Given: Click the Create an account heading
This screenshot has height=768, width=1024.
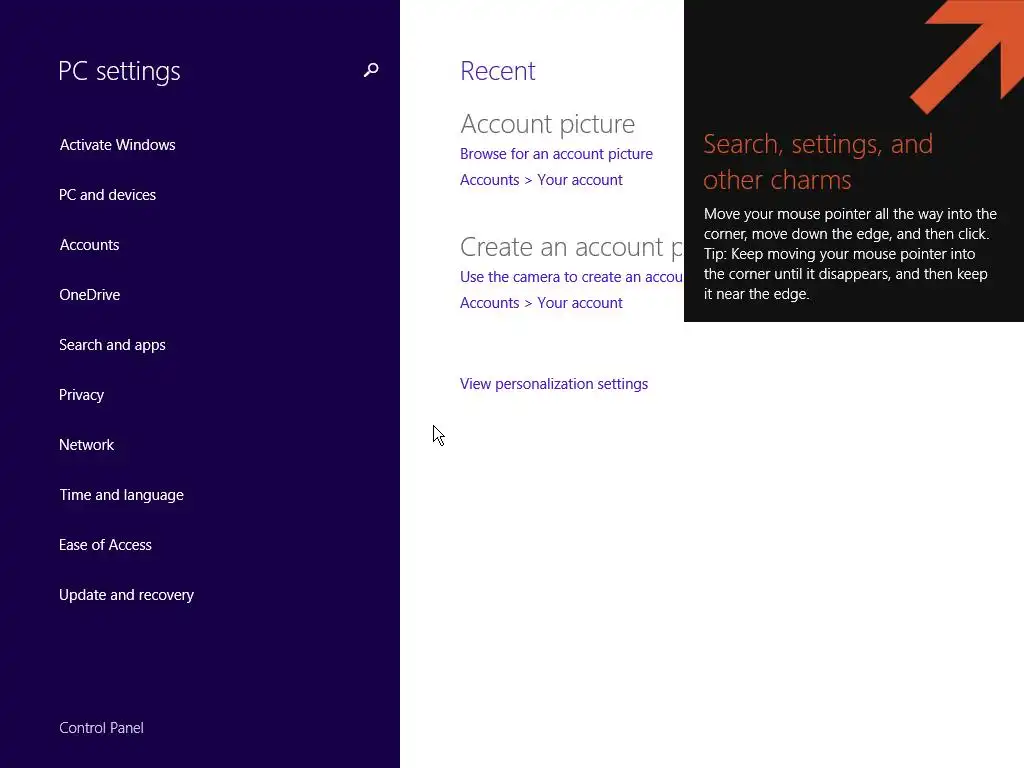Looking at the screenshot, I should click(571, 248).
